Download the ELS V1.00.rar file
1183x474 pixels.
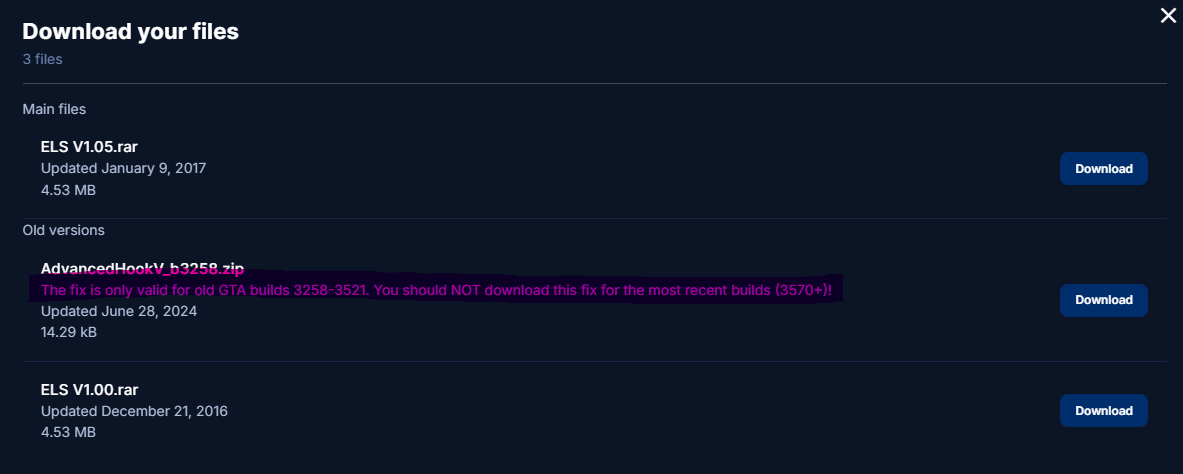pyautogui.click(x=1103, y=411)
